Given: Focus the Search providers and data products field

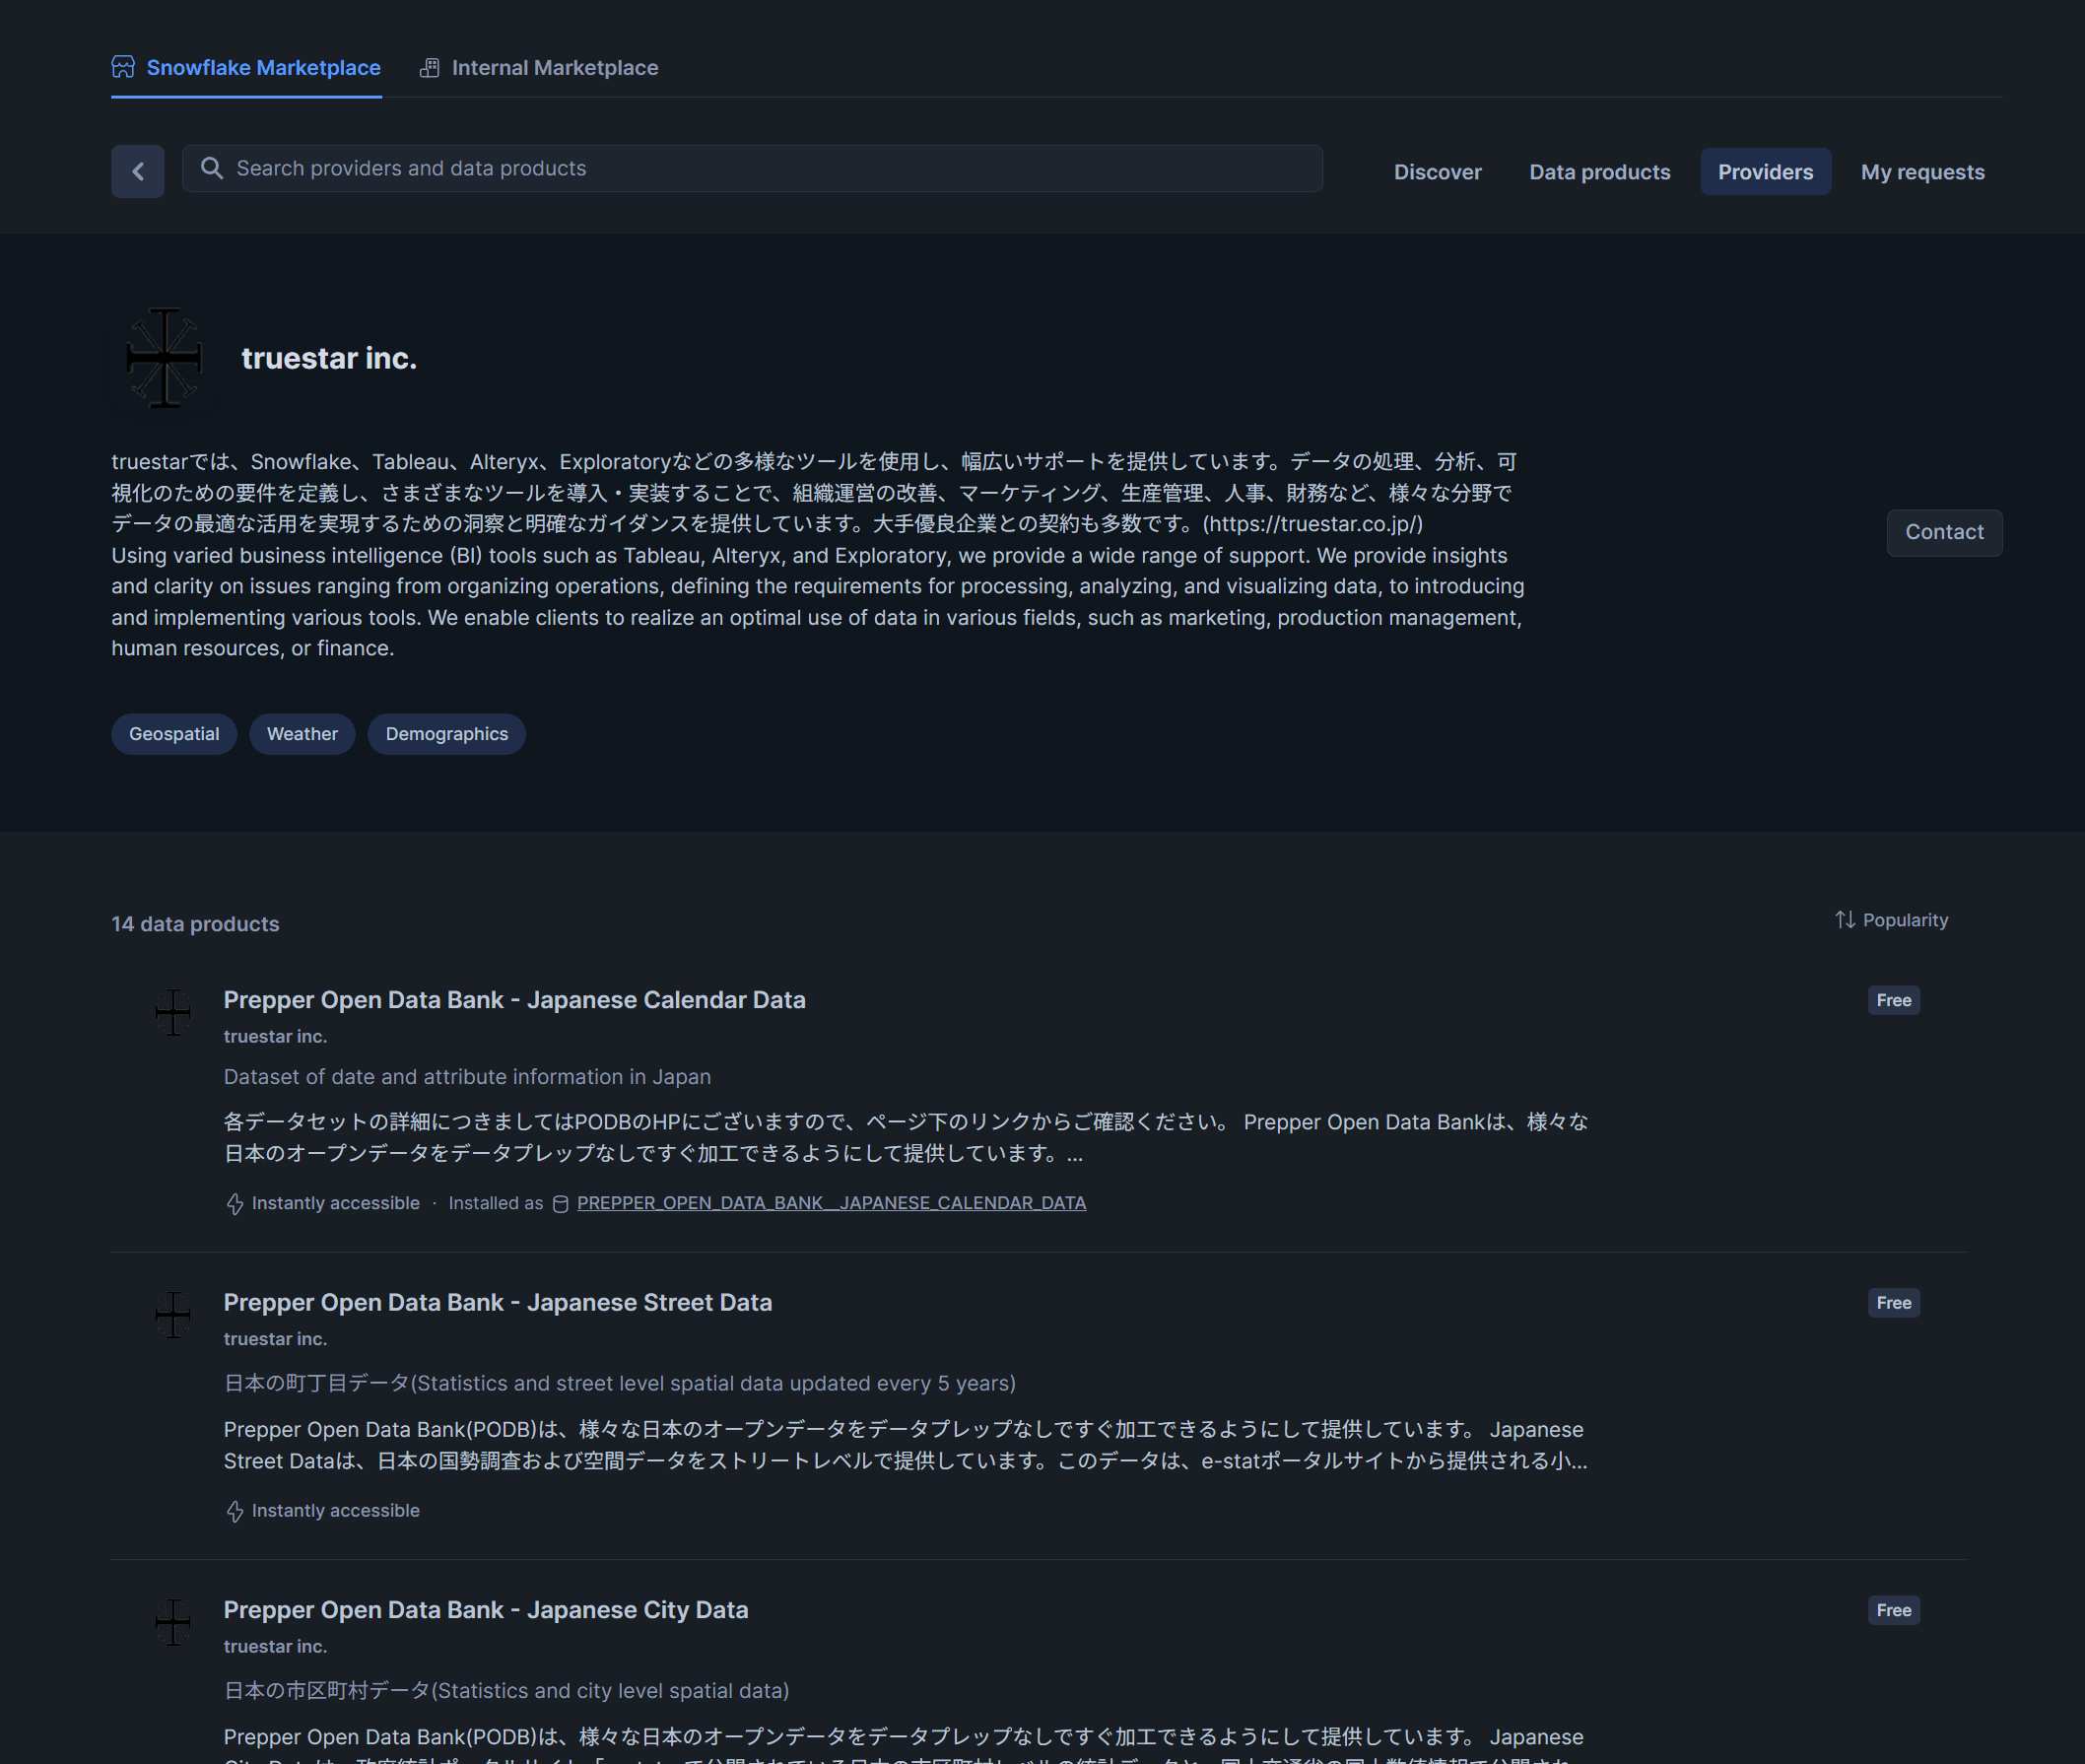Looking at the screenshot, I should coord(752,168).
